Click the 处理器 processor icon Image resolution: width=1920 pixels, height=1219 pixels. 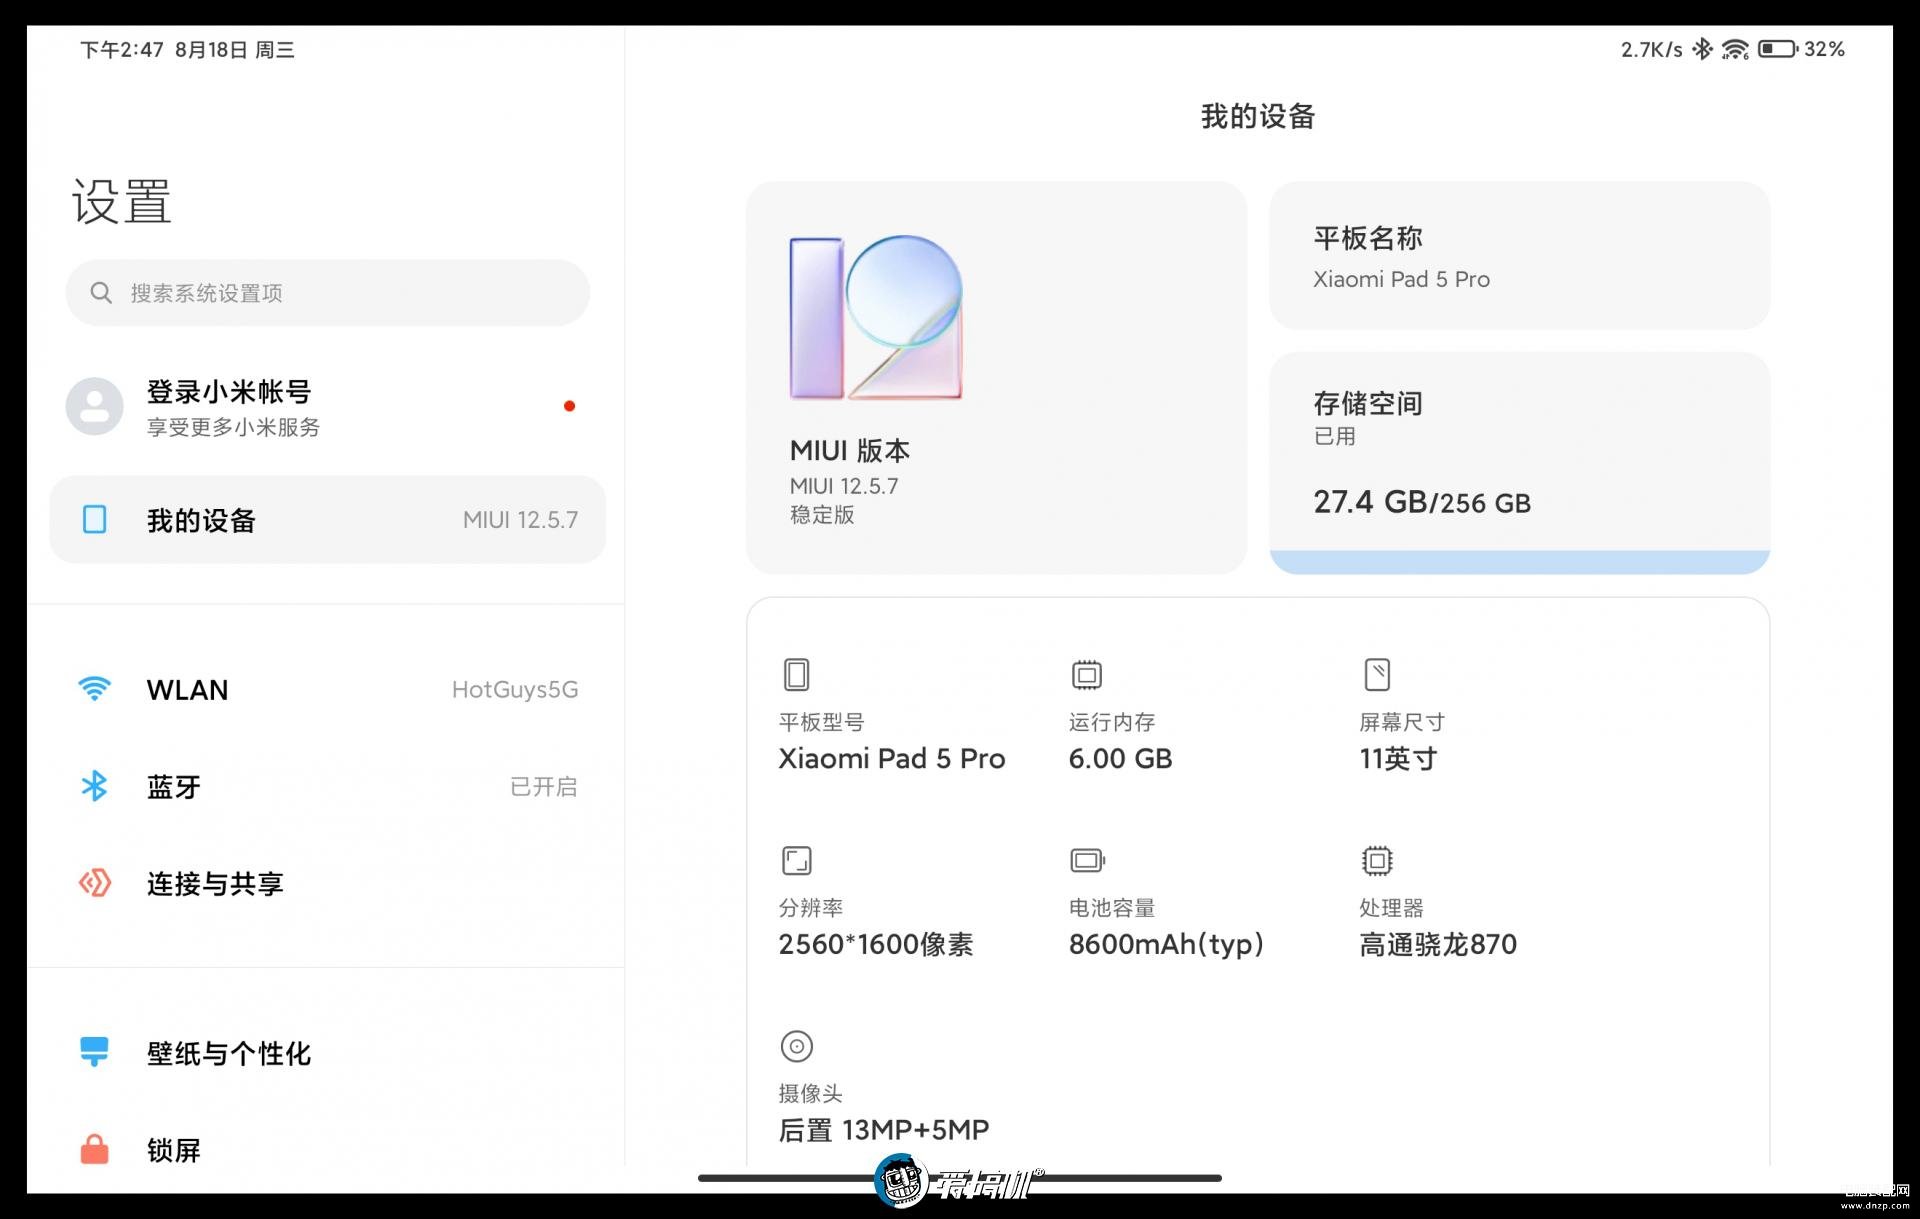1377,861
